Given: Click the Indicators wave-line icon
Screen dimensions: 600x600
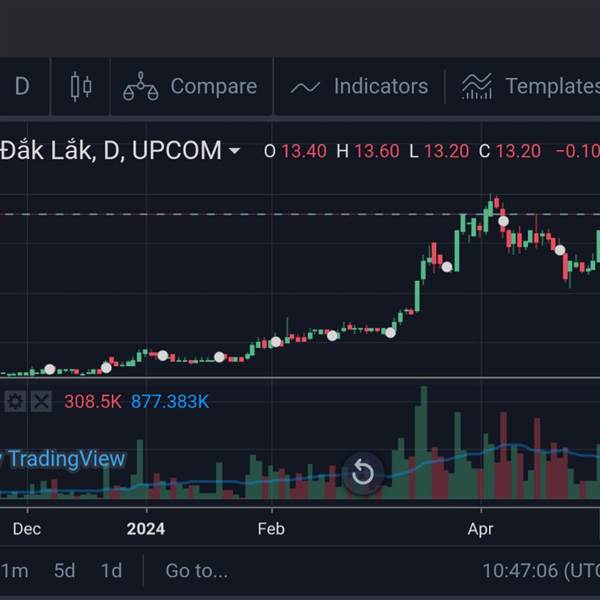Looking at the screenshot, I should (x=305, y=87).
